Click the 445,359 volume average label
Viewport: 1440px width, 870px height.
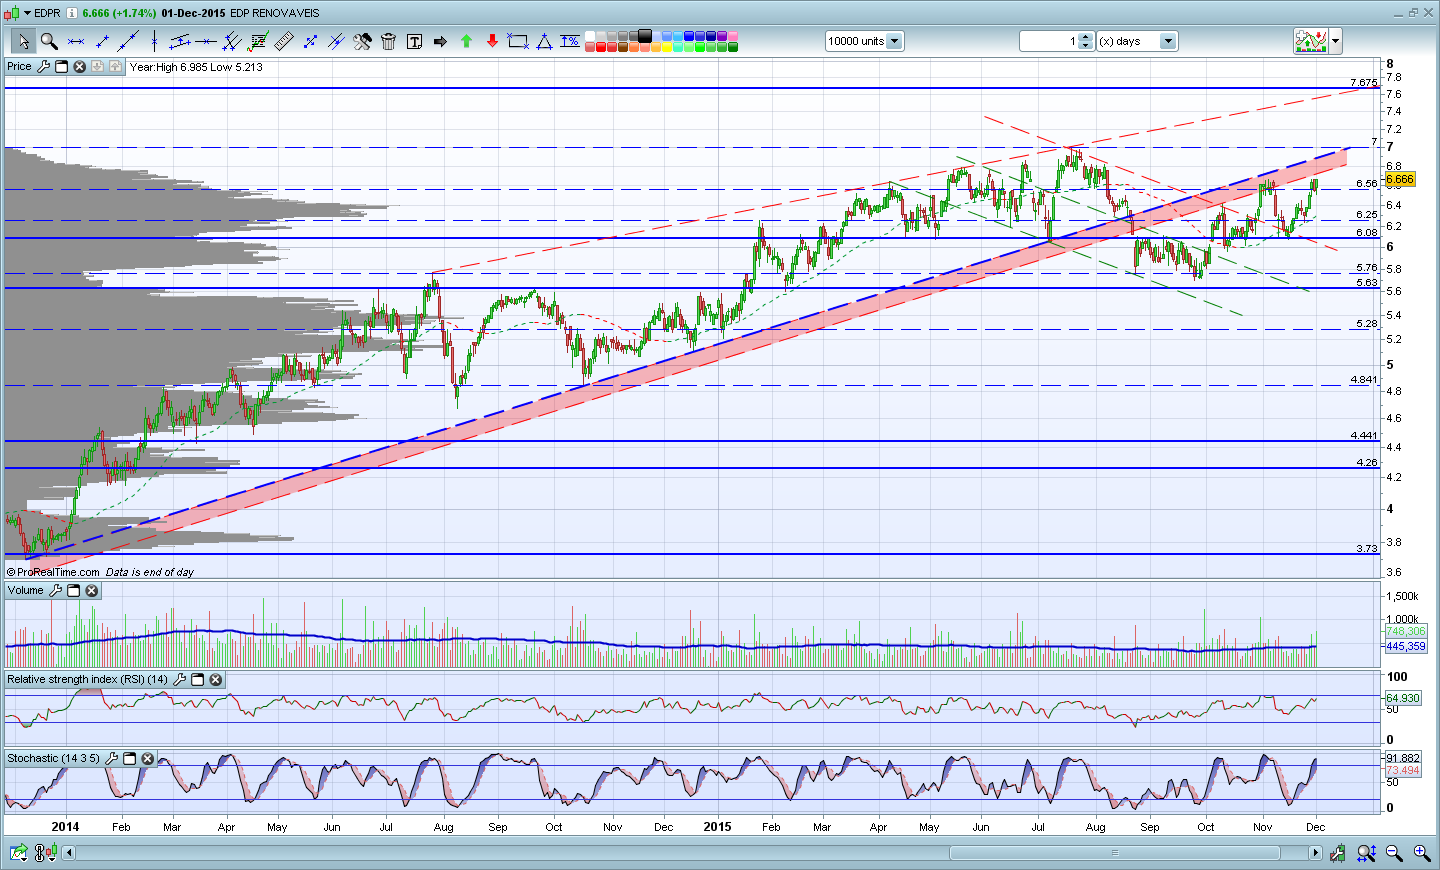tap(1405, 647)
